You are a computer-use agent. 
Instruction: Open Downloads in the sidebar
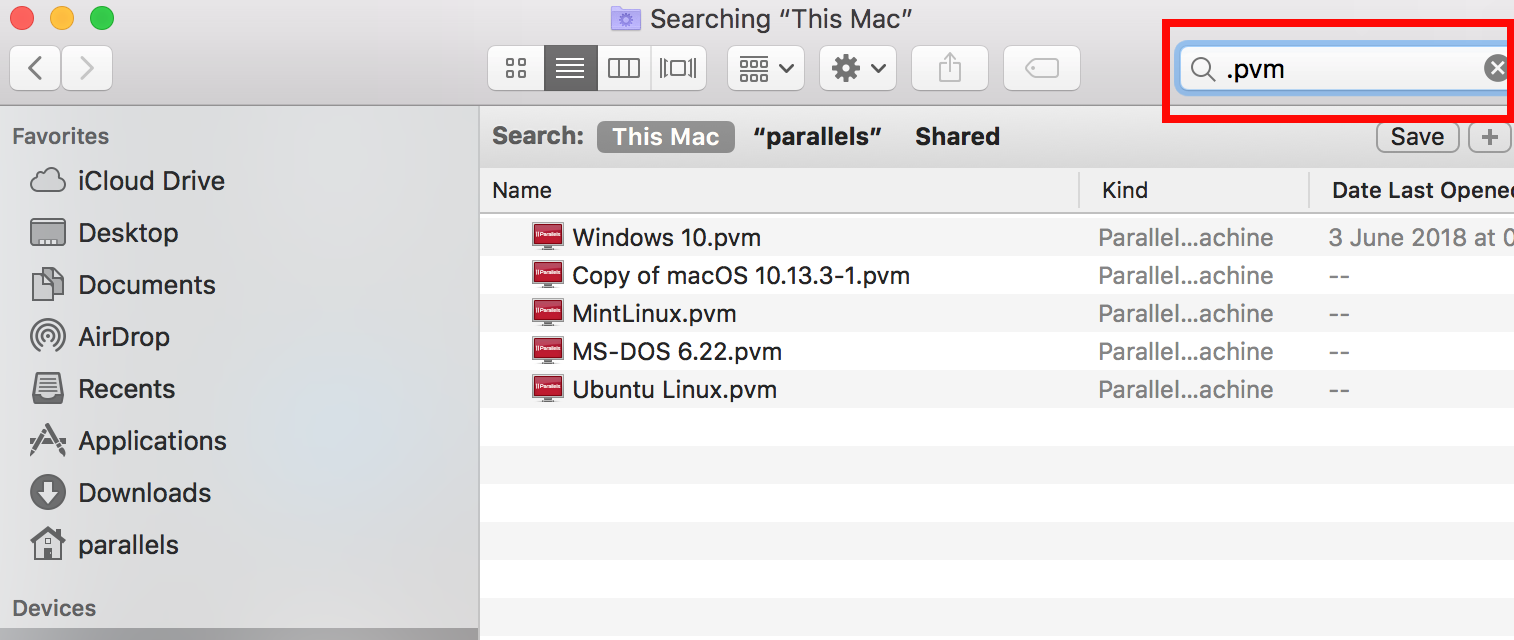click(x=121, y=493)
